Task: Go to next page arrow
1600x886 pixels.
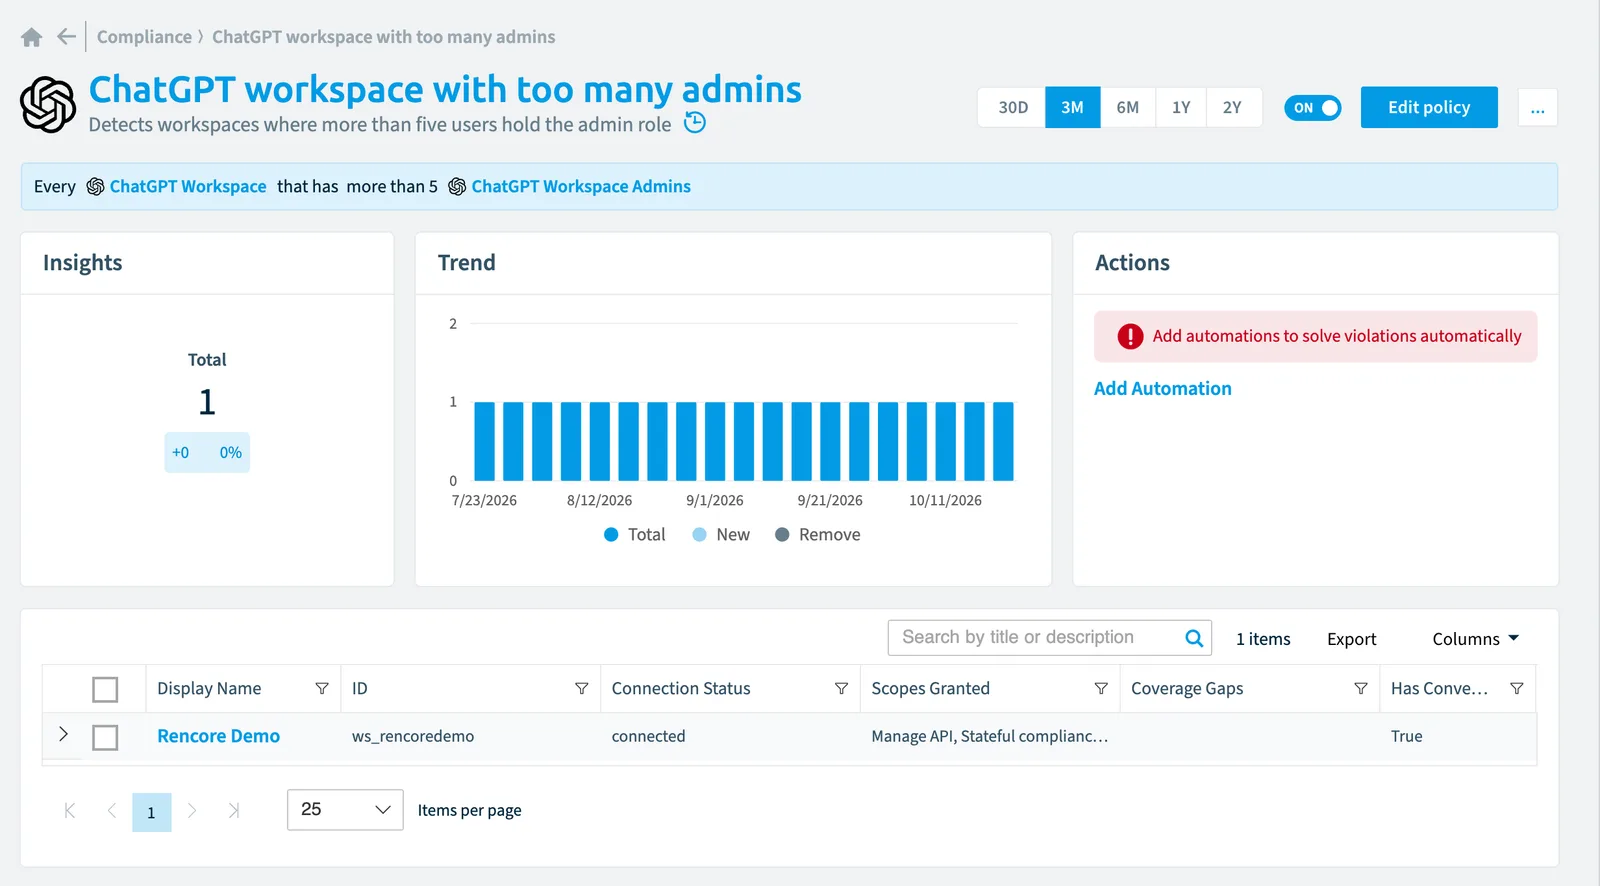Action: point(192,811)
